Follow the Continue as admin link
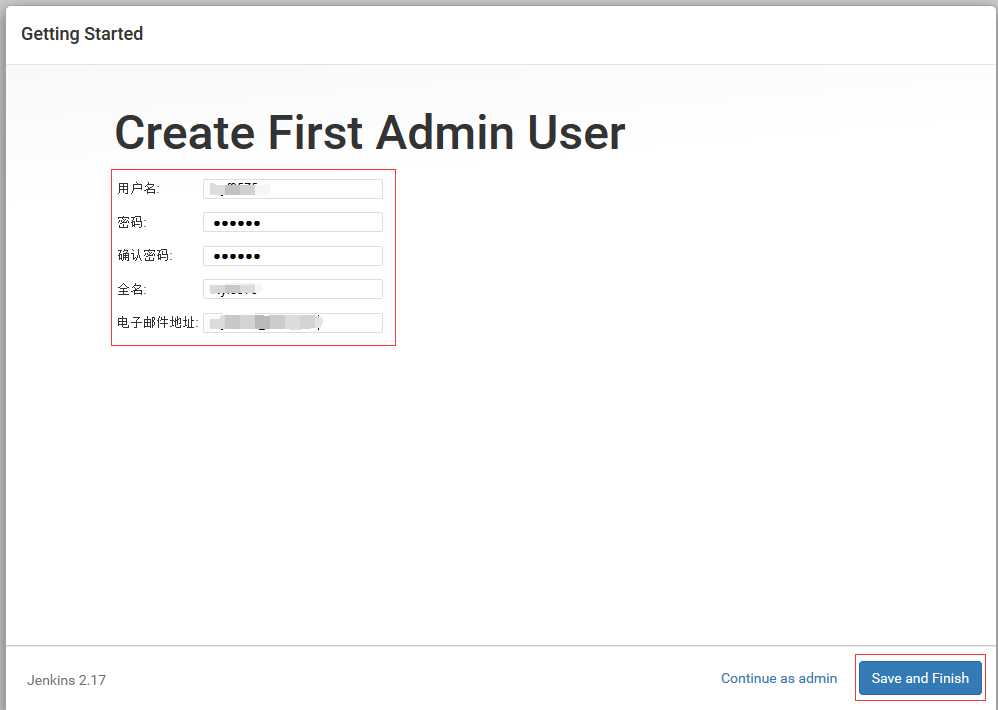 click(x=778, y=678)
